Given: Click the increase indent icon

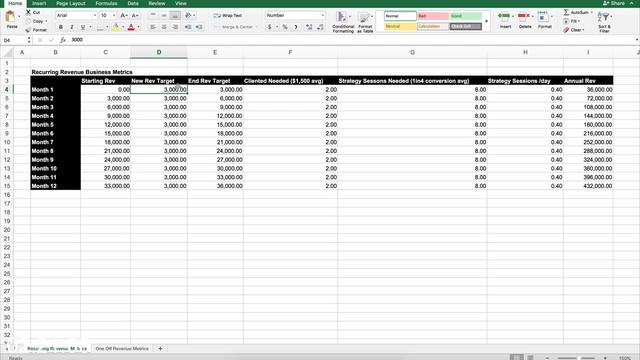Looking at the screenshot, I should tap(199, 27).
